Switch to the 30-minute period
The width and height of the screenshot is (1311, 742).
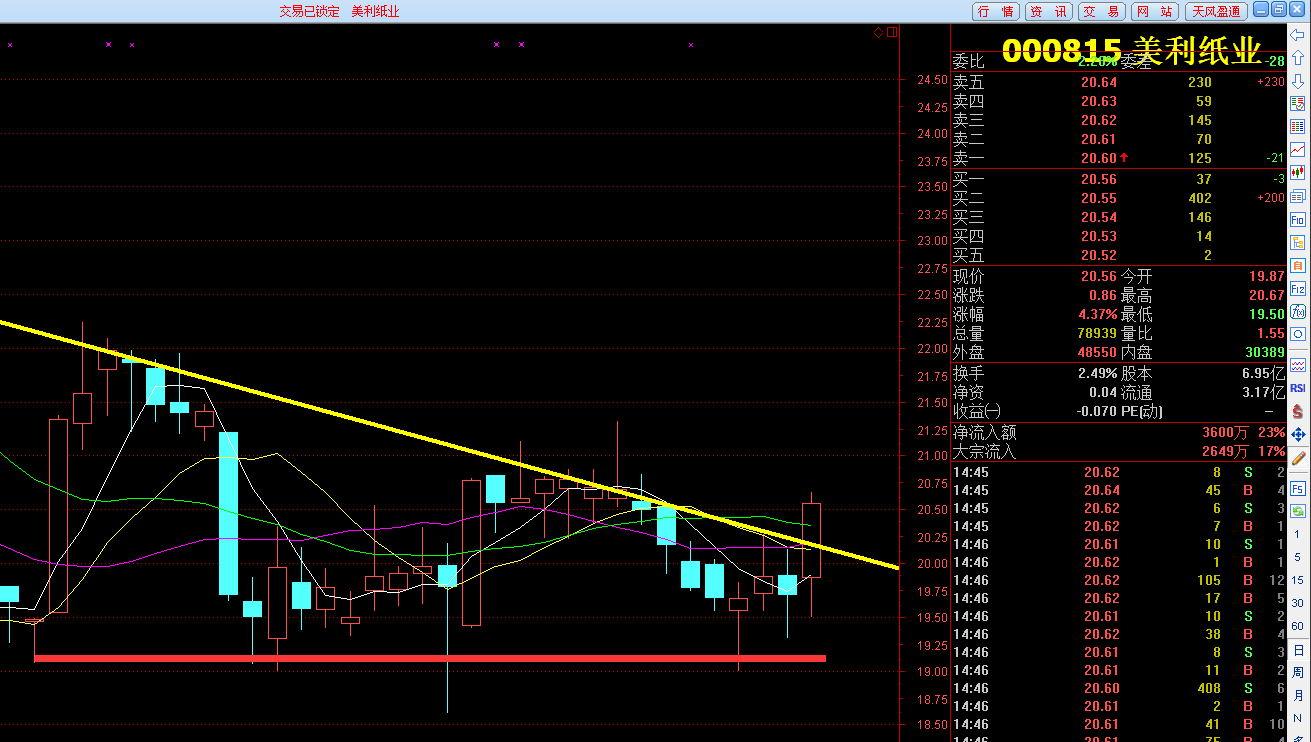coord(1298,604)
